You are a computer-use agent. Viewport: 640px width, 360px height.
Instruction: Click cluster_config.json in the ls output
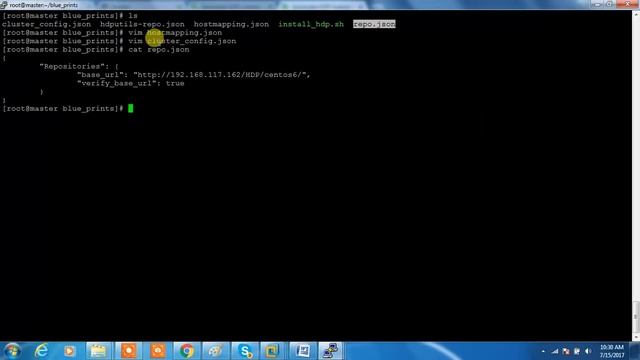[x=47, y=24]
